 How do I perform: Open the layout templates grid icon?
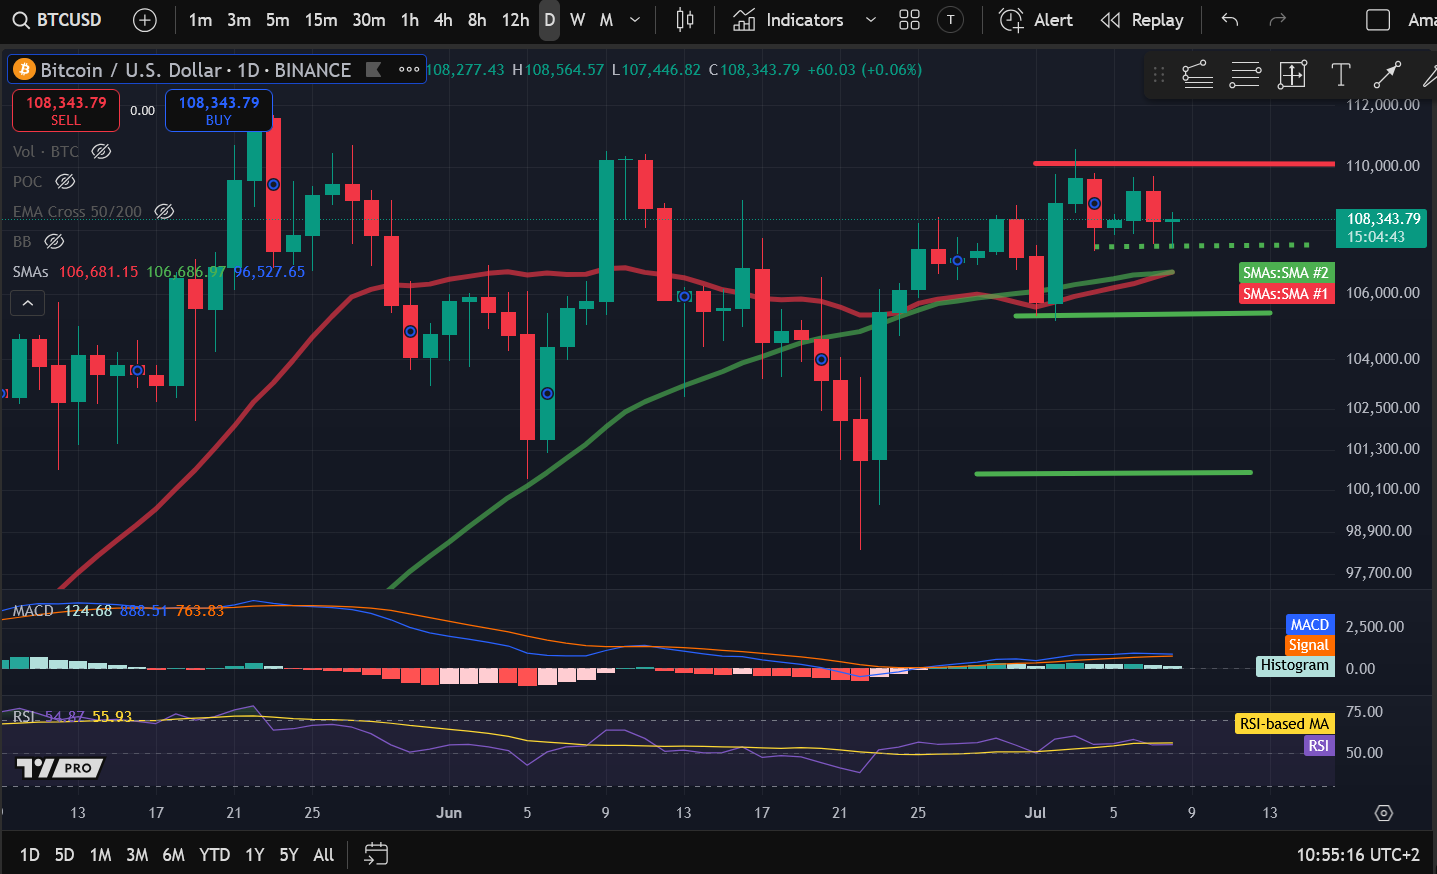coord(909,20)
